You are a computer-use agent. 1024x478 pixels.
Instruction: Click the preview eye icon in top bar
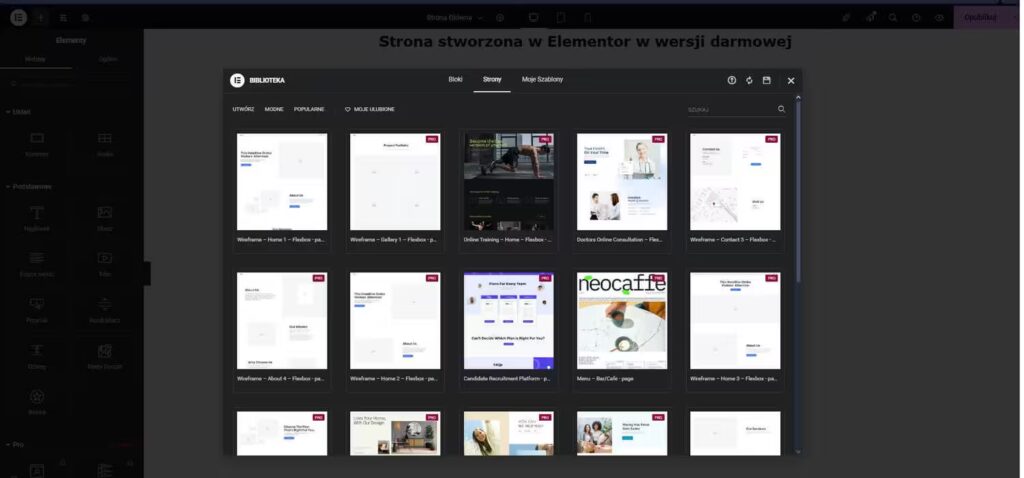[x=939, y=18]
